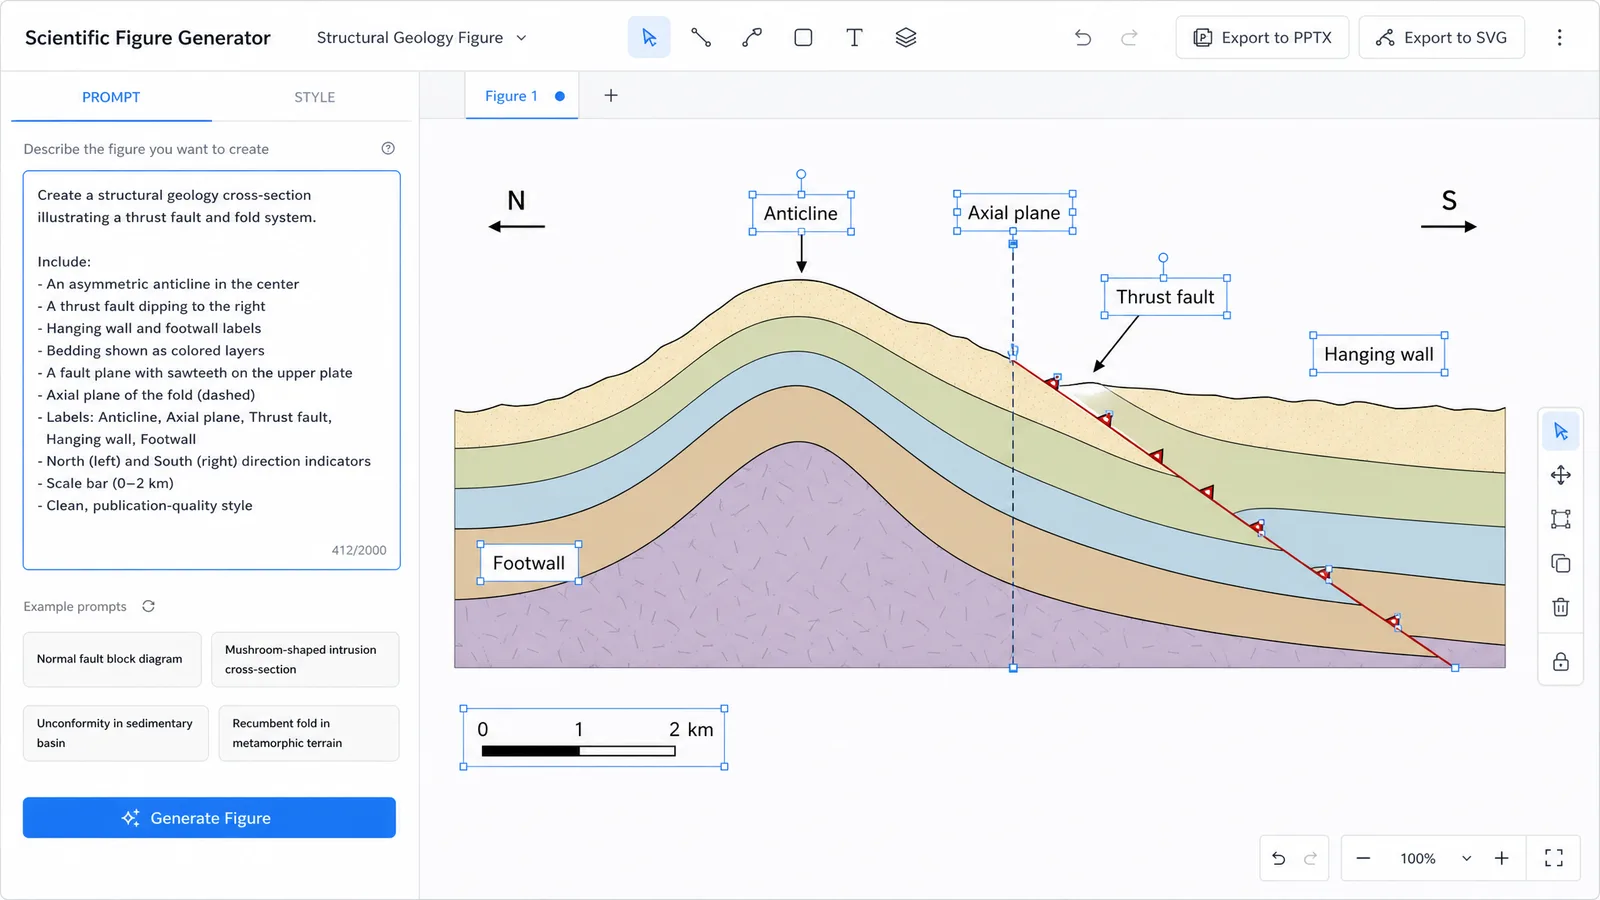Image resolution: width=1600 pixels, height=900 pixels.
Task: Select the straight line tool
Action: (701, 38)
